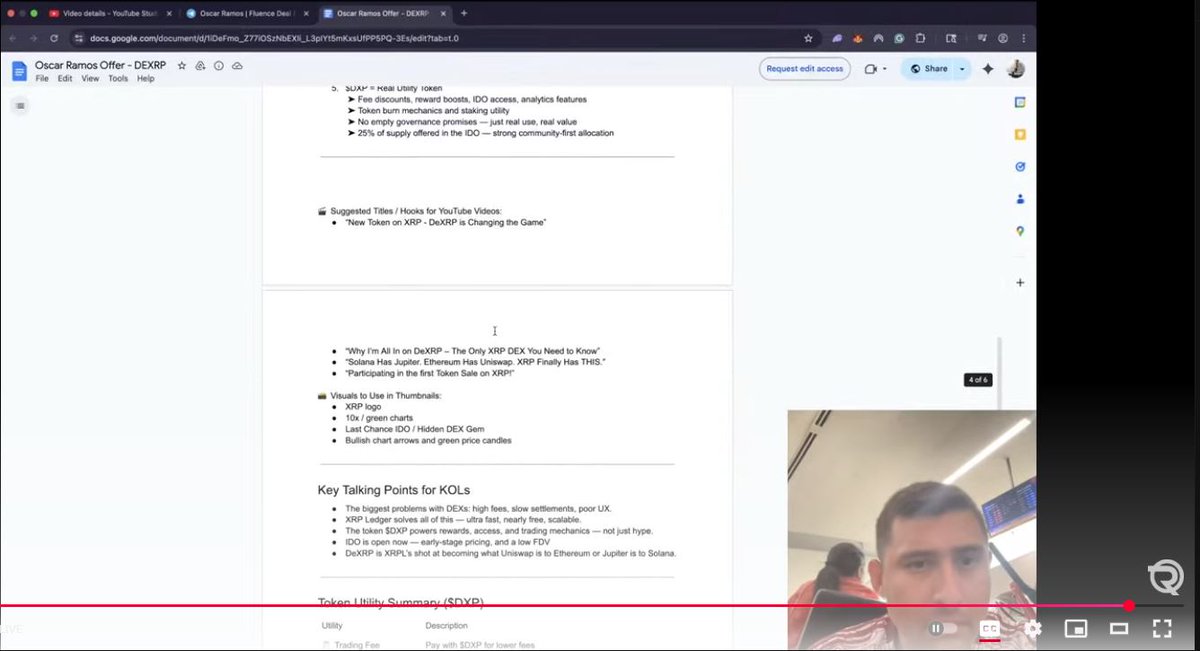
Task: Click the bullet 10x / green charts
Action: point(378,418)
